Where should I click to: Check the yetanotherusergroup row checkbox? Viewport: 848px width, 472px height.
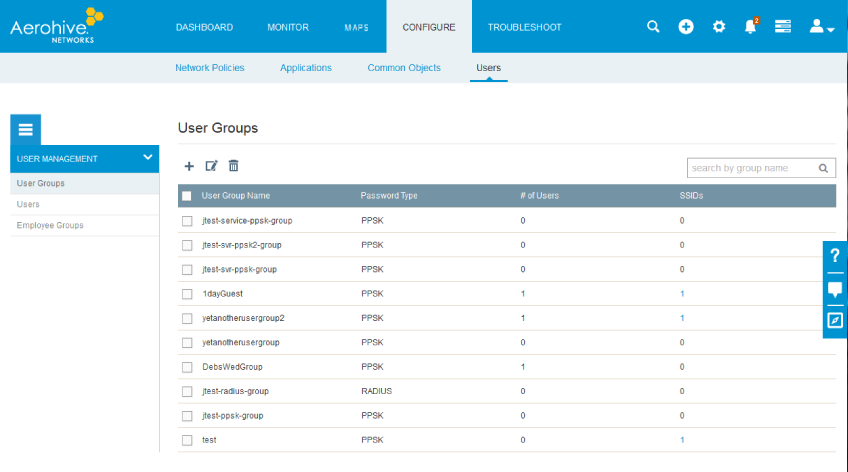click(187, 342)
